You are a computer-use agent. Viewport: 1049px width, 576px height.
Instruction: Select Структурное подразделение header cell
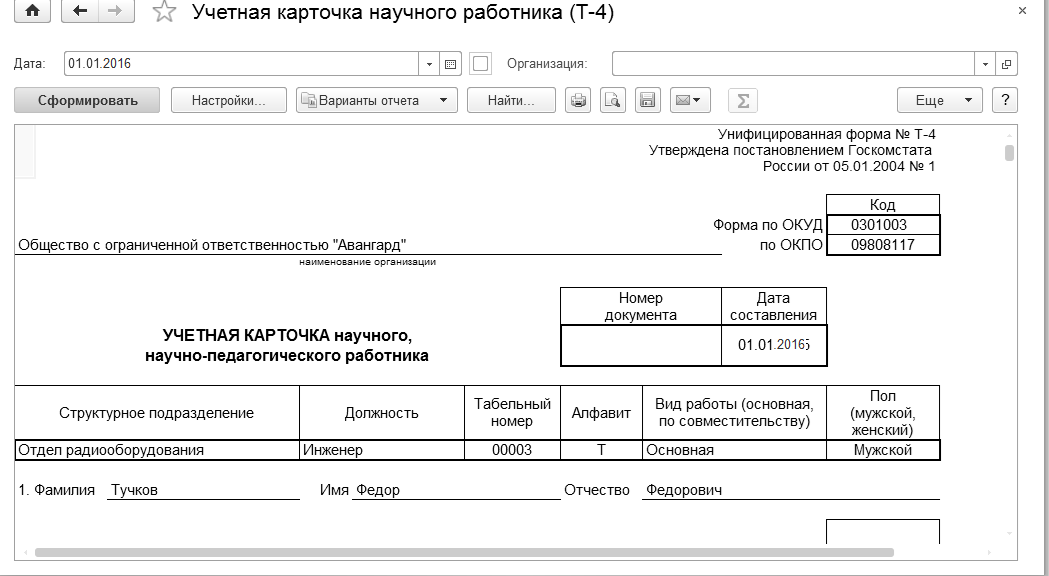pos(157,413)
